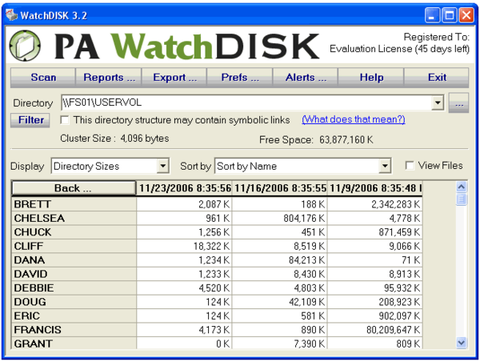This screenshot has height=362, width=480.
Task: Toggle the View Files checkbox
Action: pos(409,166)
